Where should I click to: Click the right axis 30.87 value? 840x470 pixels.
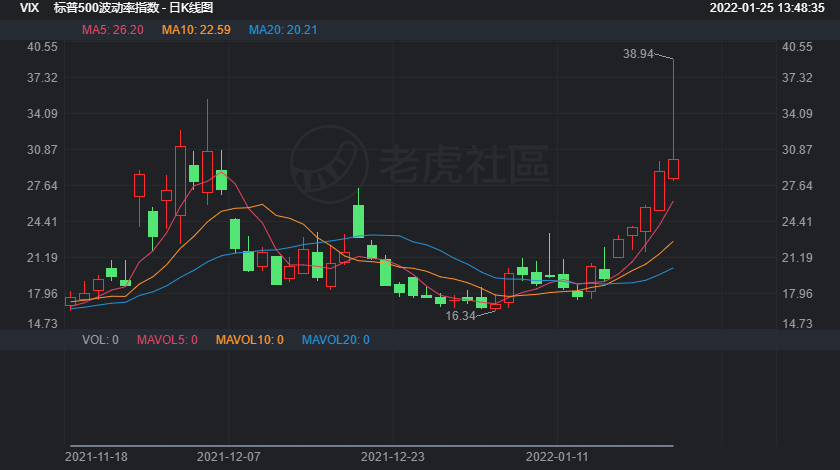coord(797,150)
